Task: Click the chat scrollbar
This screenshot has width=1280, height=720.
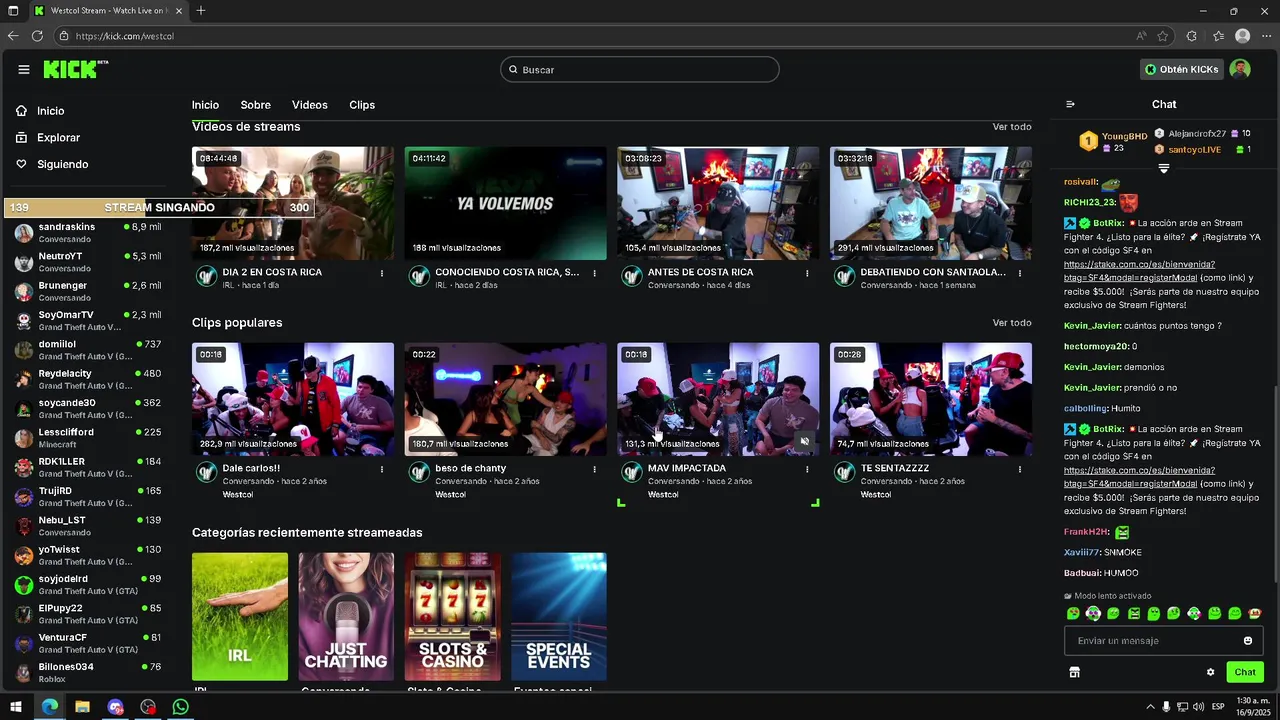Action: coord(1274,485)
